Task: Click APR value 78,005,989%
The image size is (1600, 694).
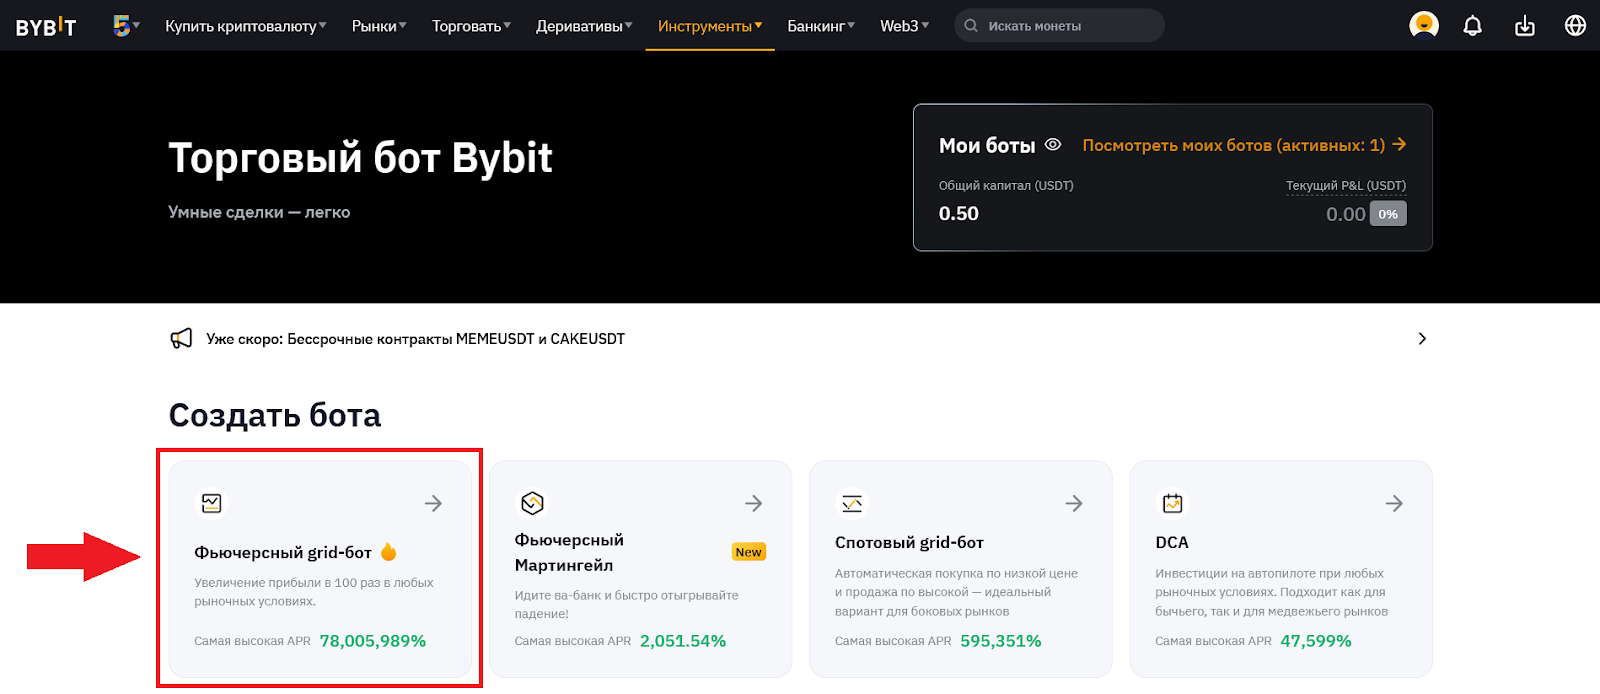Action: [x=373, y=641]
